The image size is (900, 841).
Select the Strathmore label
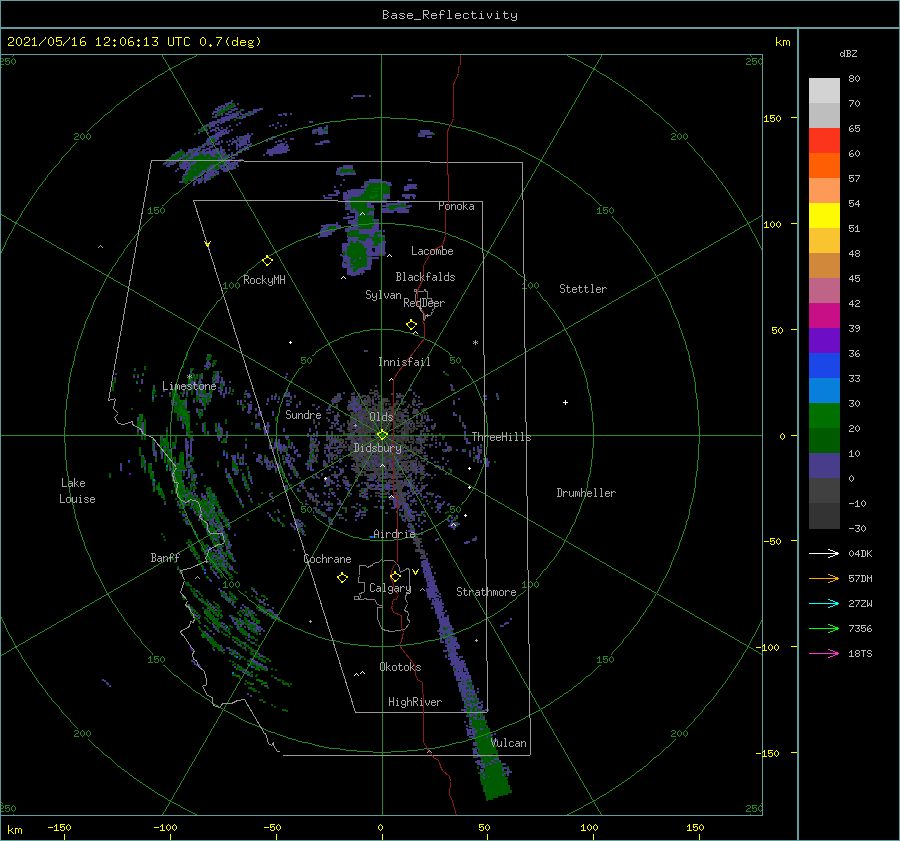point(486,592)
